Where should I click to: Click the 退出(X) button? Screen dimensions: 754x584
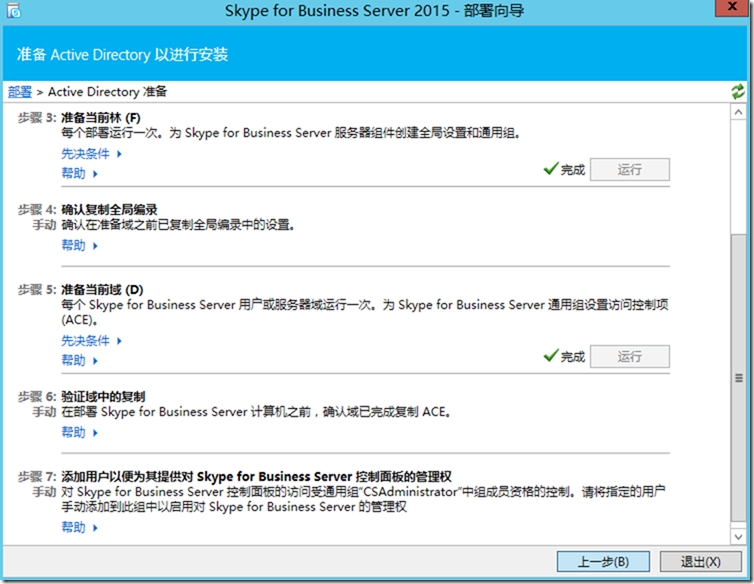click(x=700, y=561)
